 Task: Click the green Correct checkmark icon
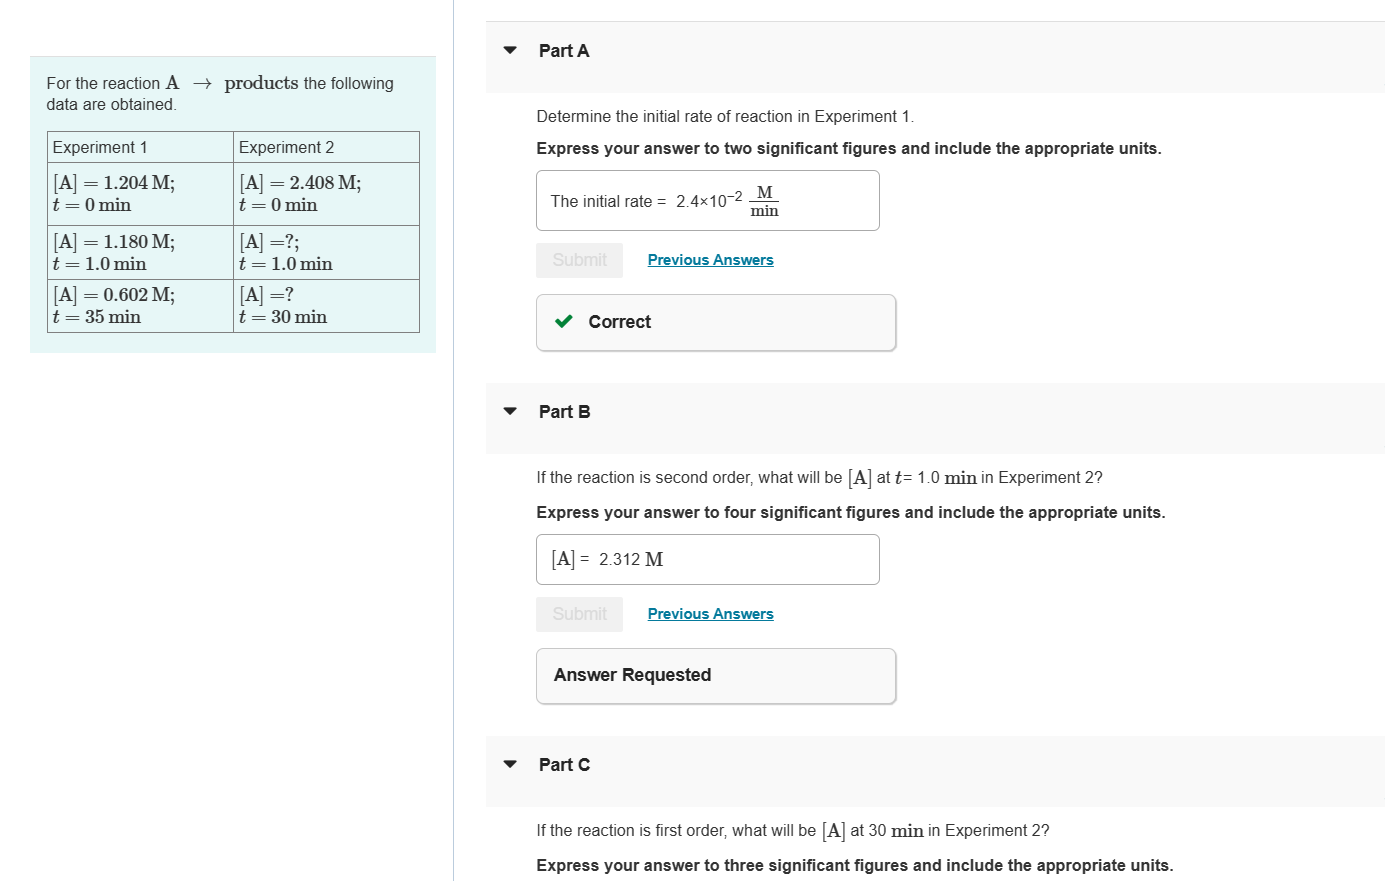563,321
